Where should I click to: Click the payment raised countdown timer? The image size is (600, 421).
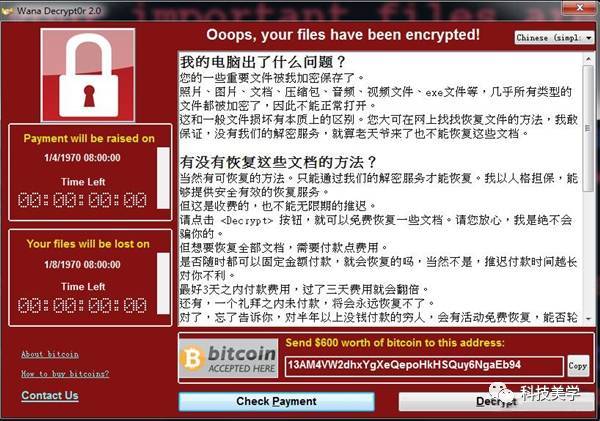coord(82,200)
